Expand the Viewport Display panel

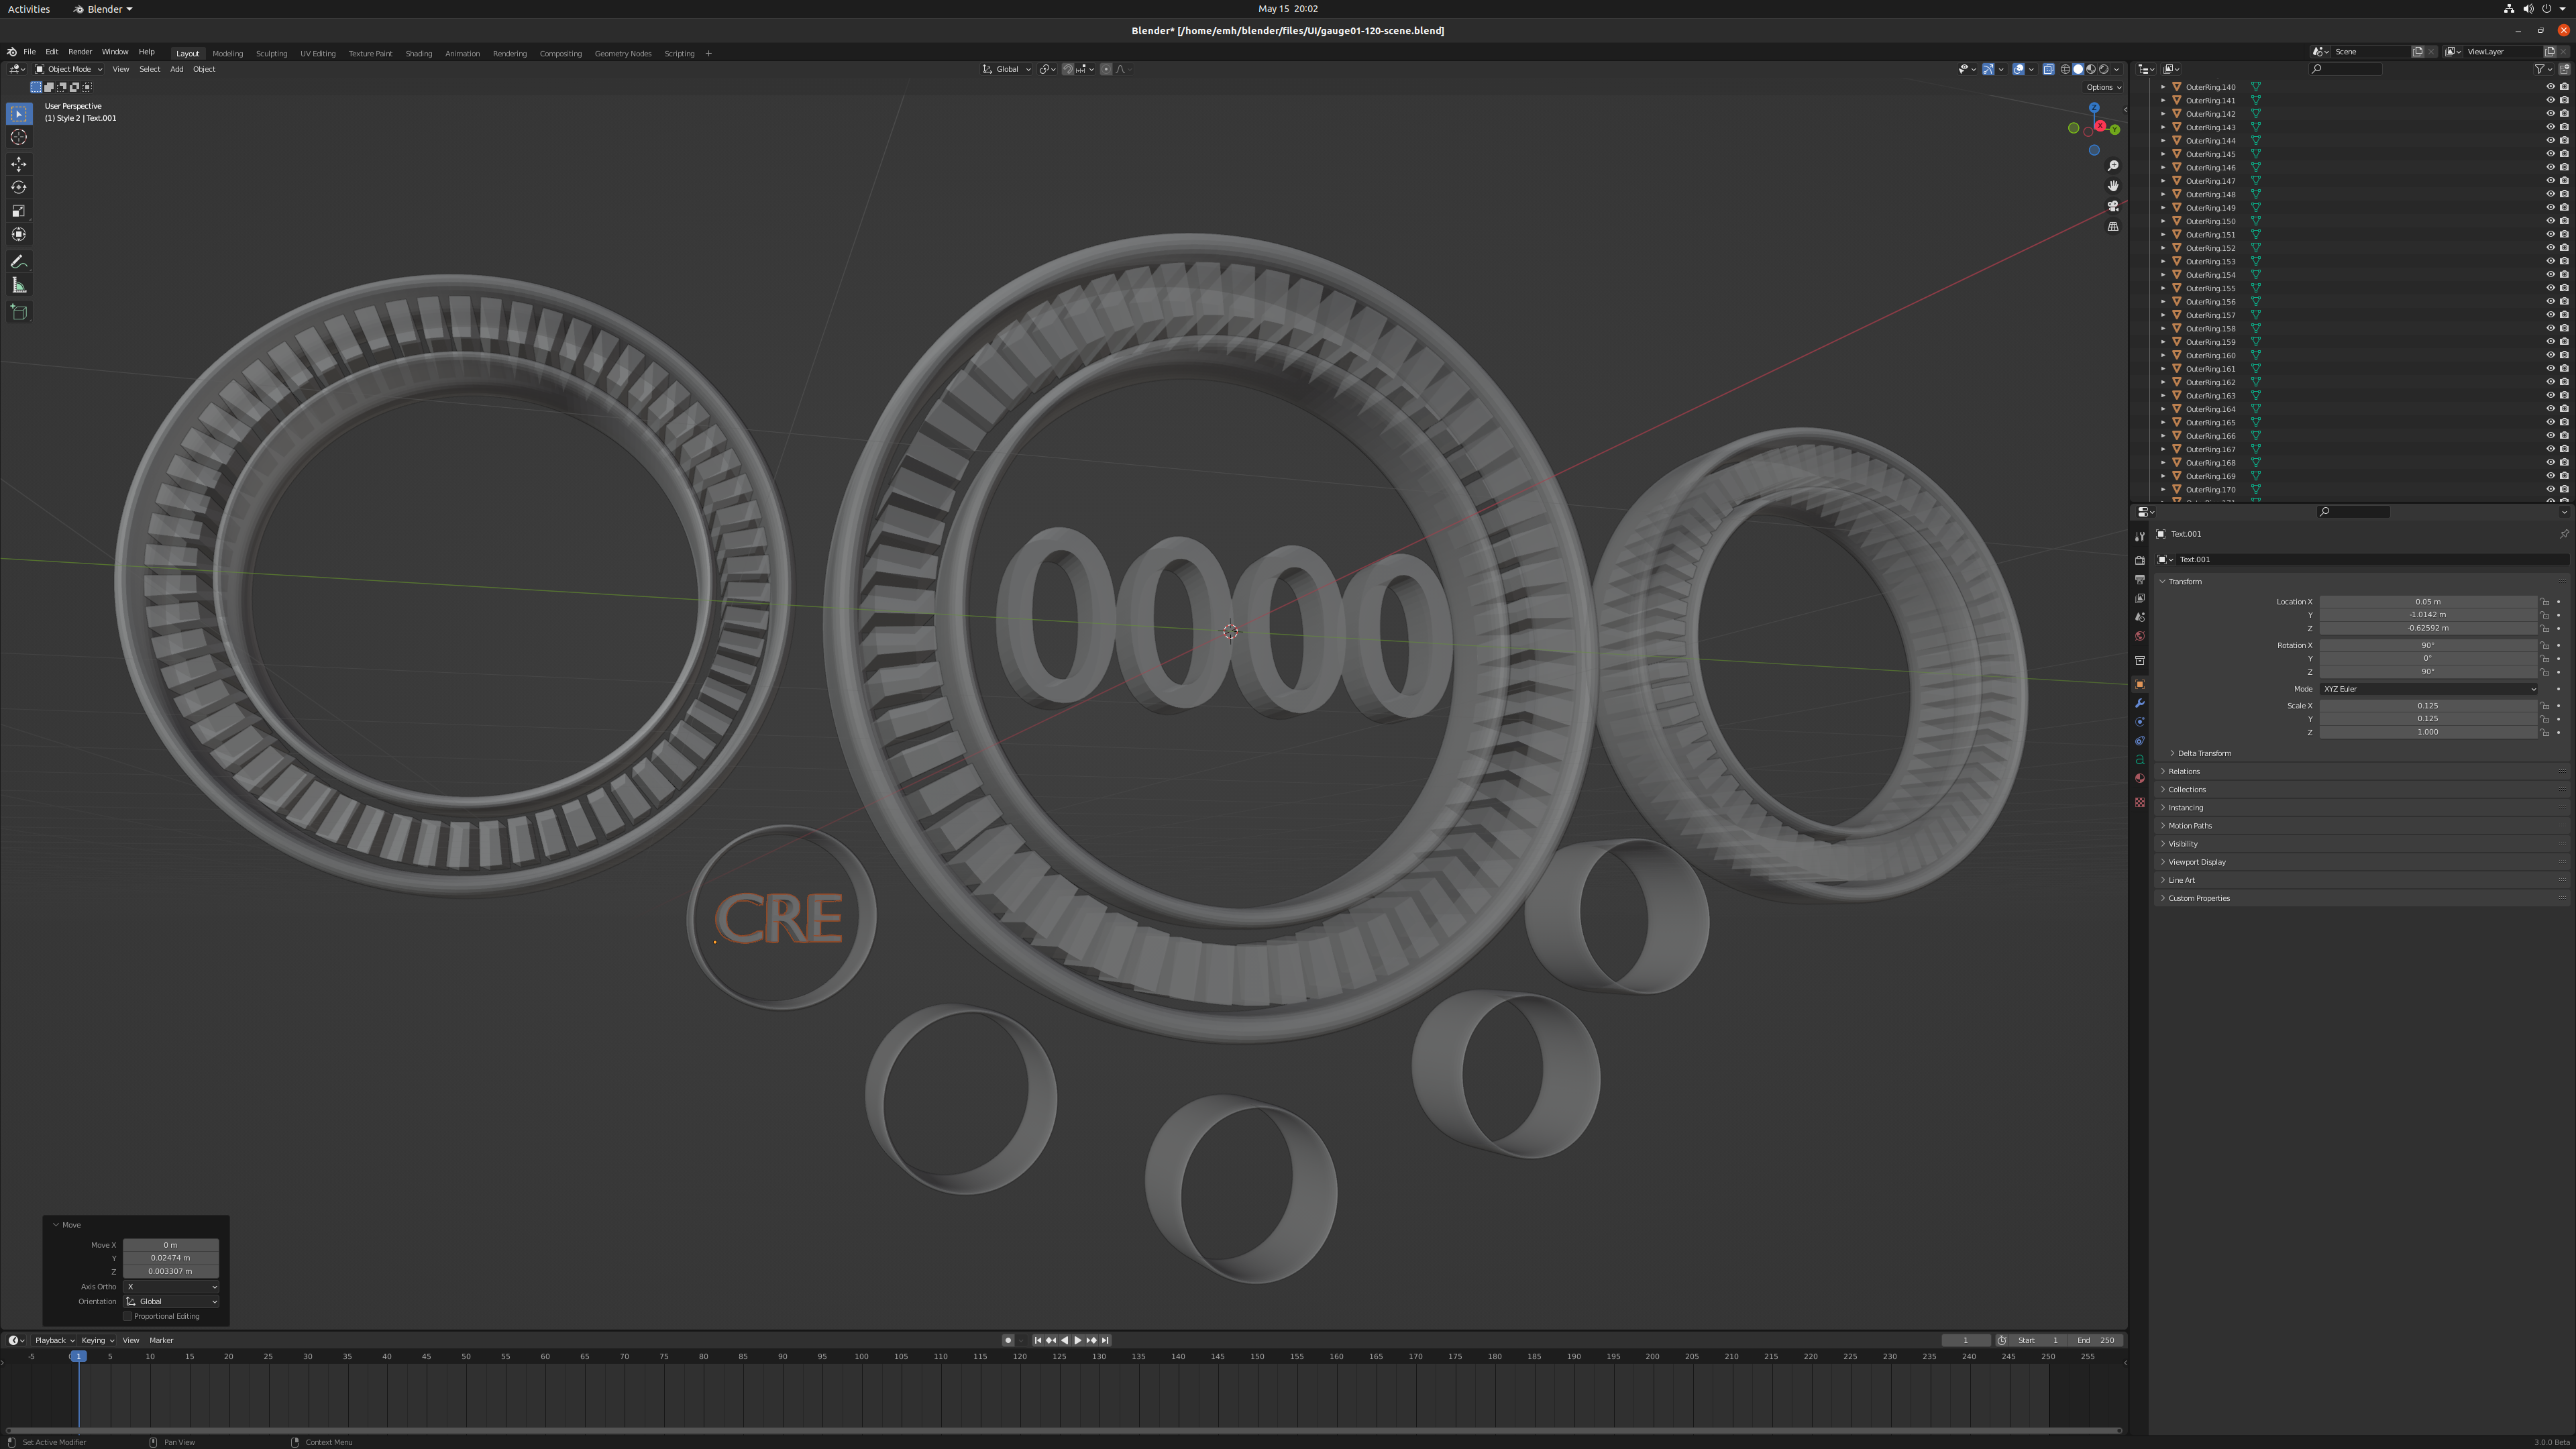(2196, 862)
